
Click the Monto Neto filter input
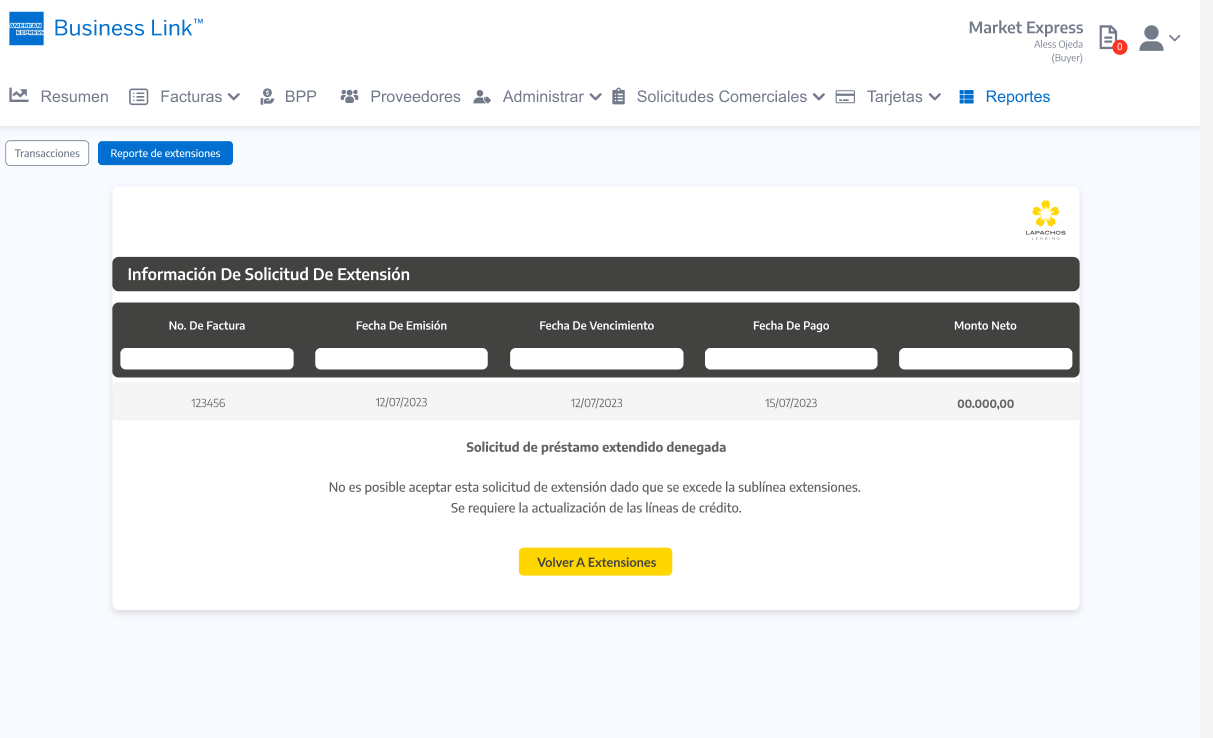(x=985, y=359)
